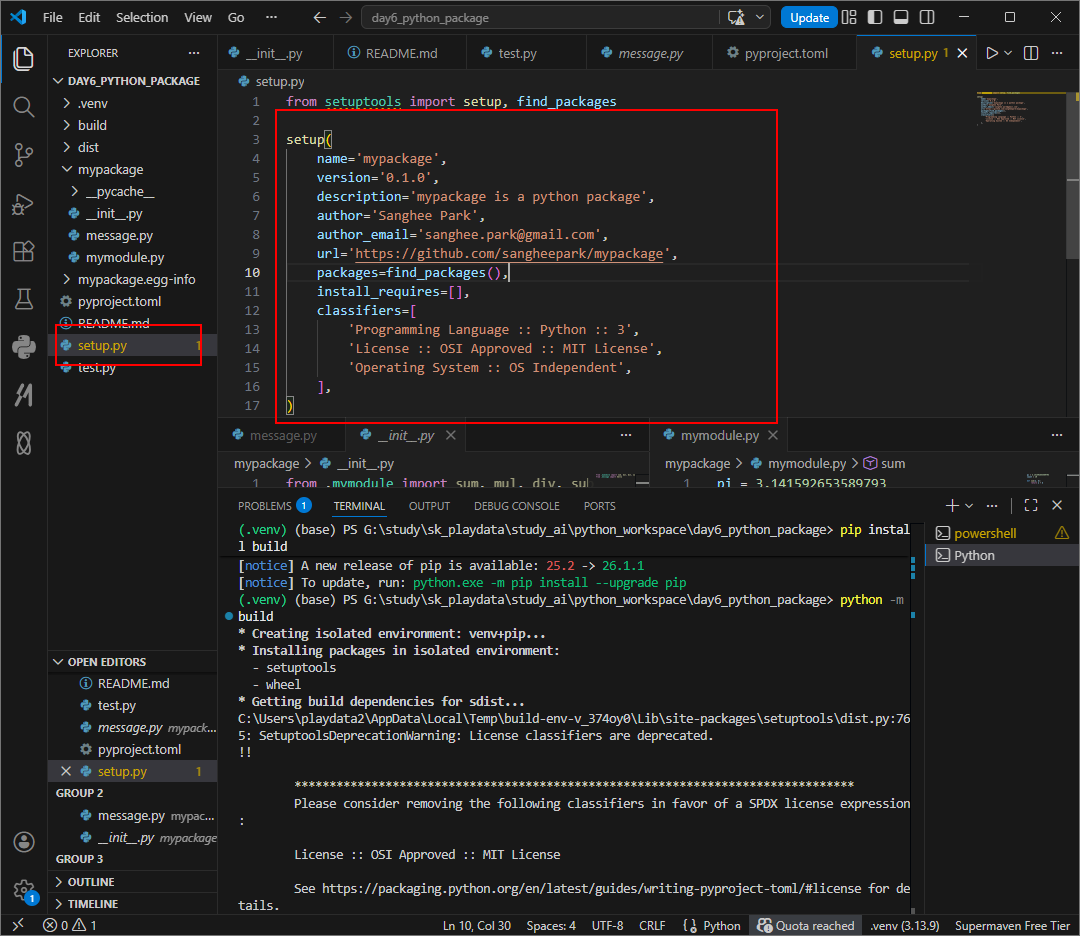Switch to the PORTS panel tab
This screenshot has height=936, width=1080.
(x=599, y=506)
